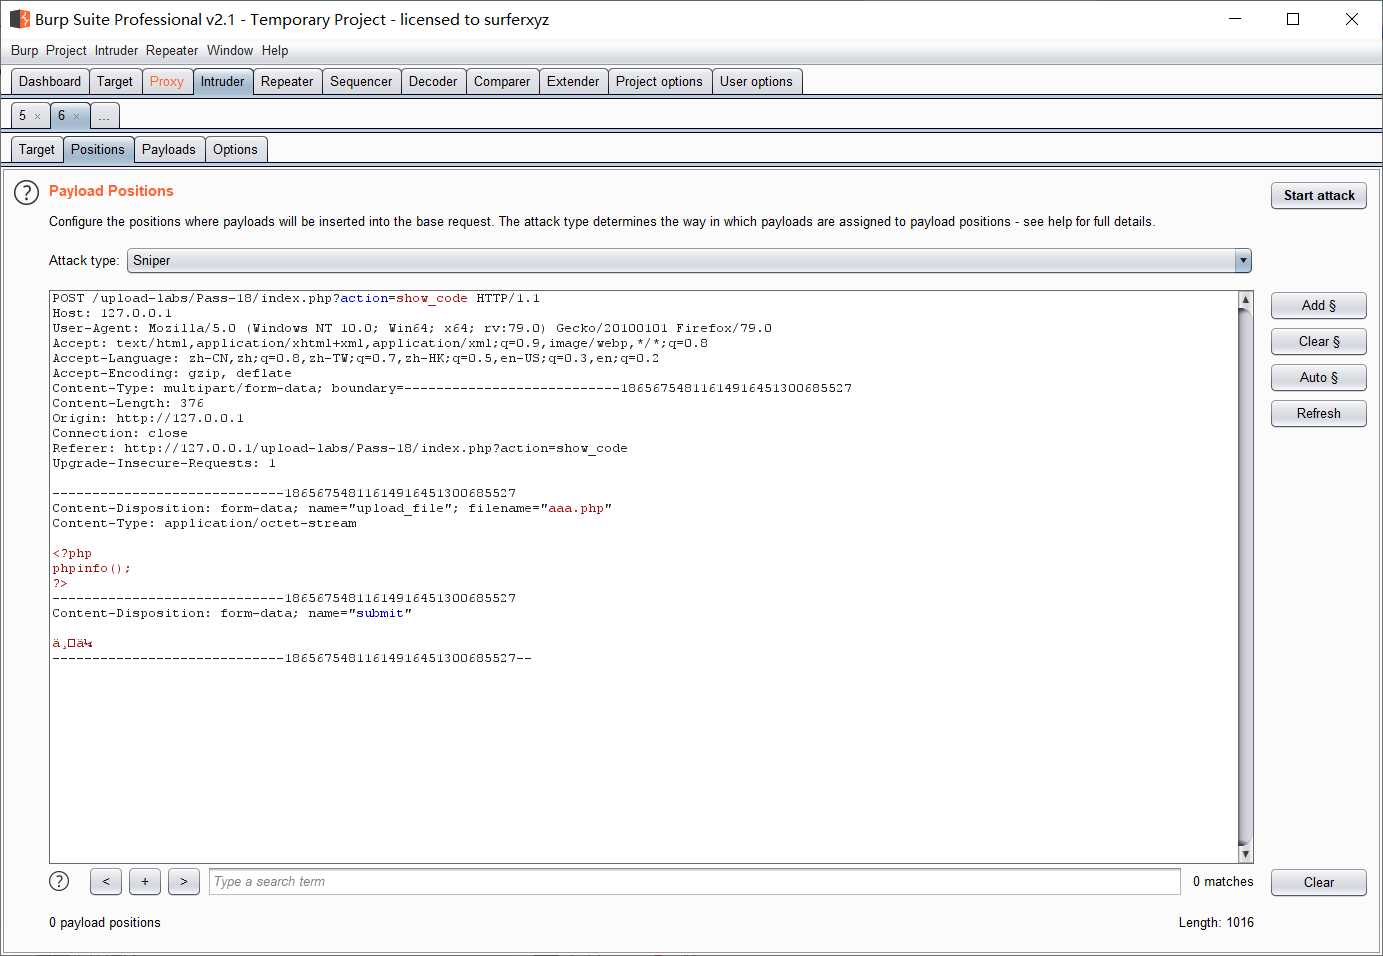Click the Referer header line
Viewport: 1383px width, 956px height.
tap(340, 448)
